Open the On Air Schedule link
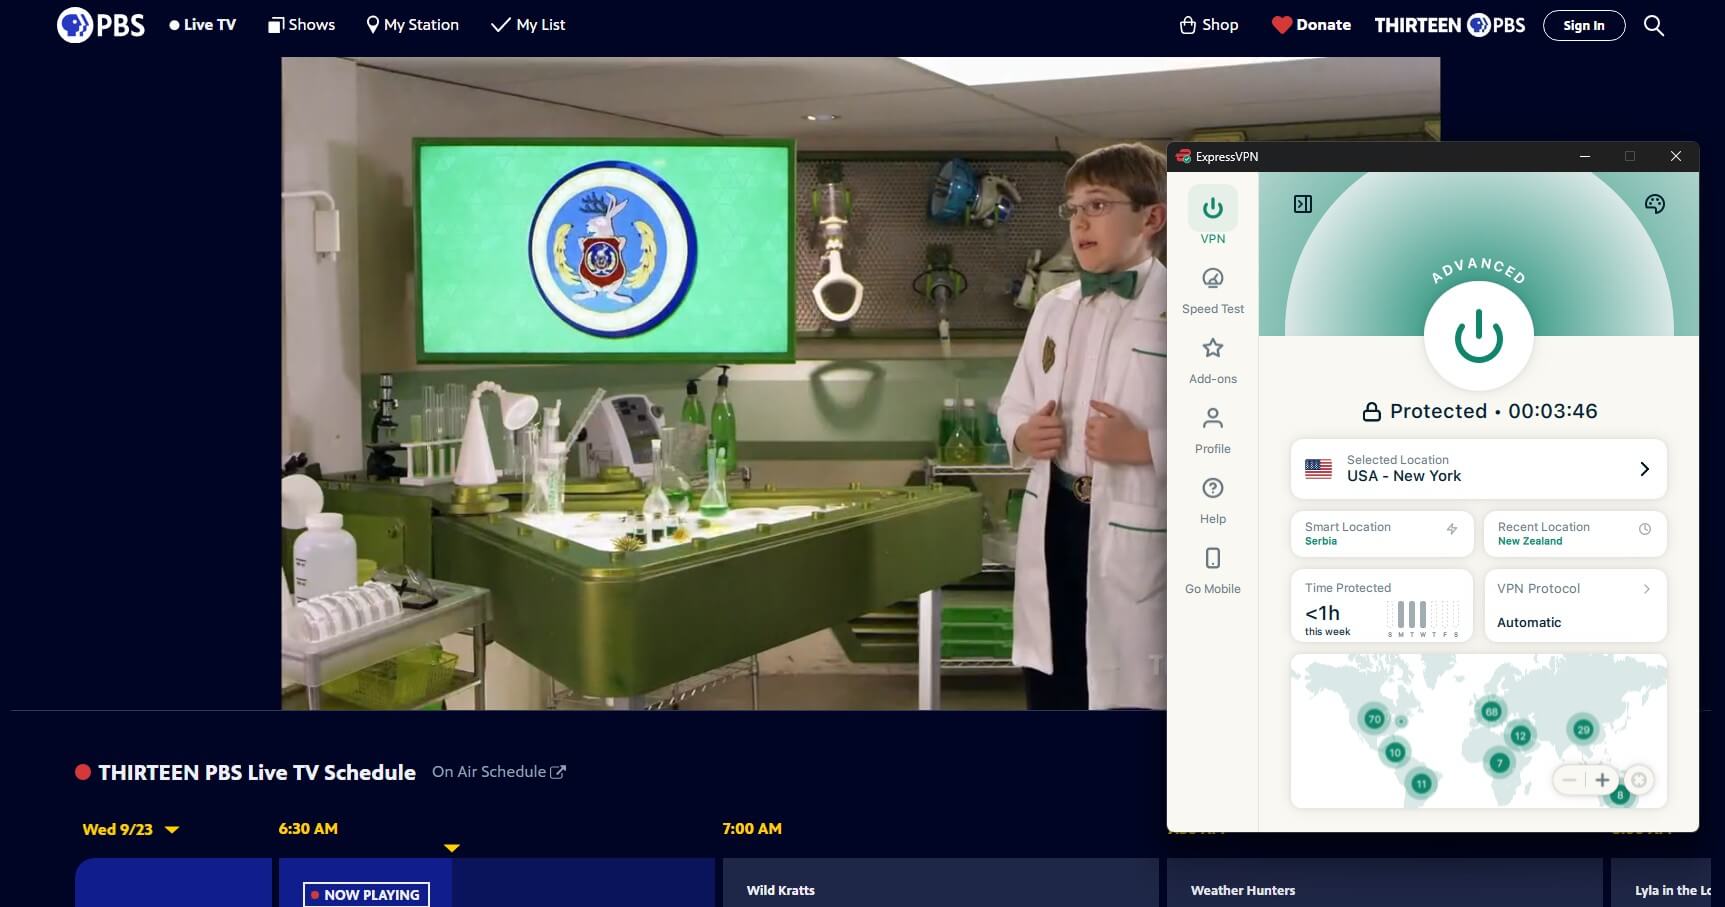1725x907 pixels. pos(498,772)
